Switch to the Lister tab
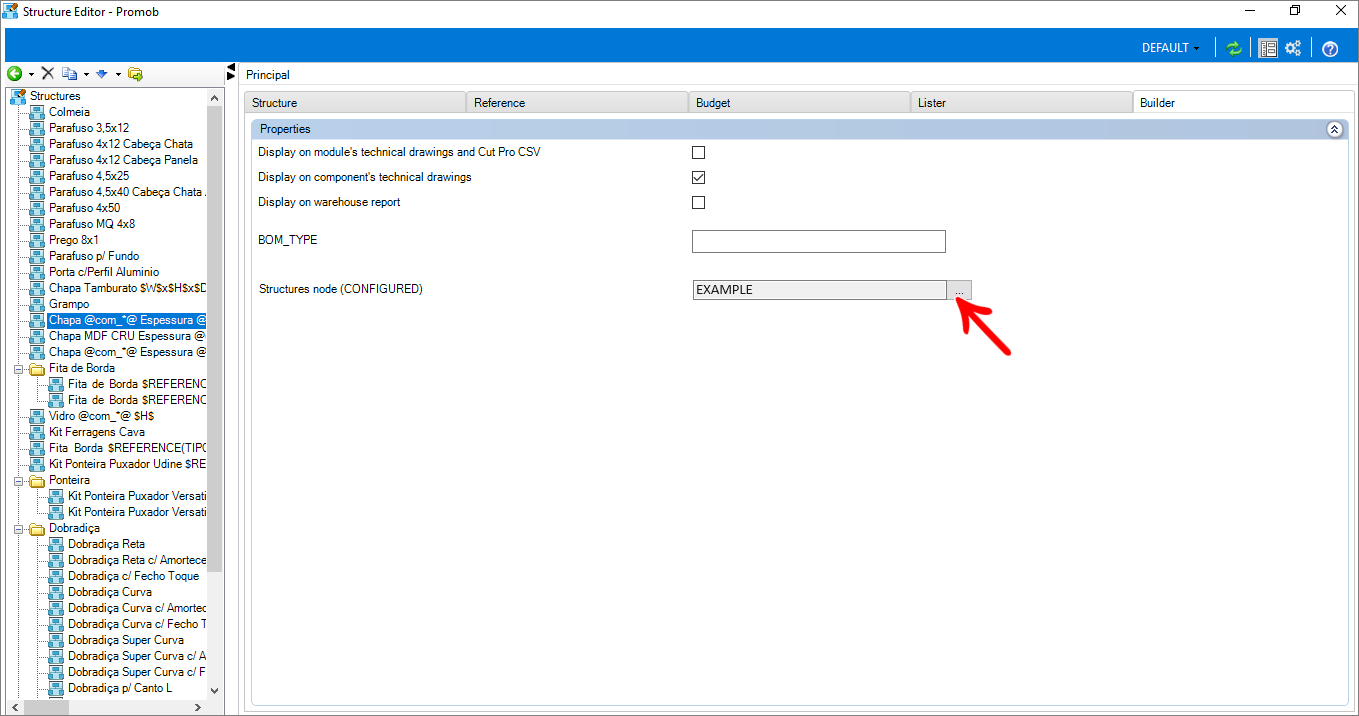 [1021, 102]
